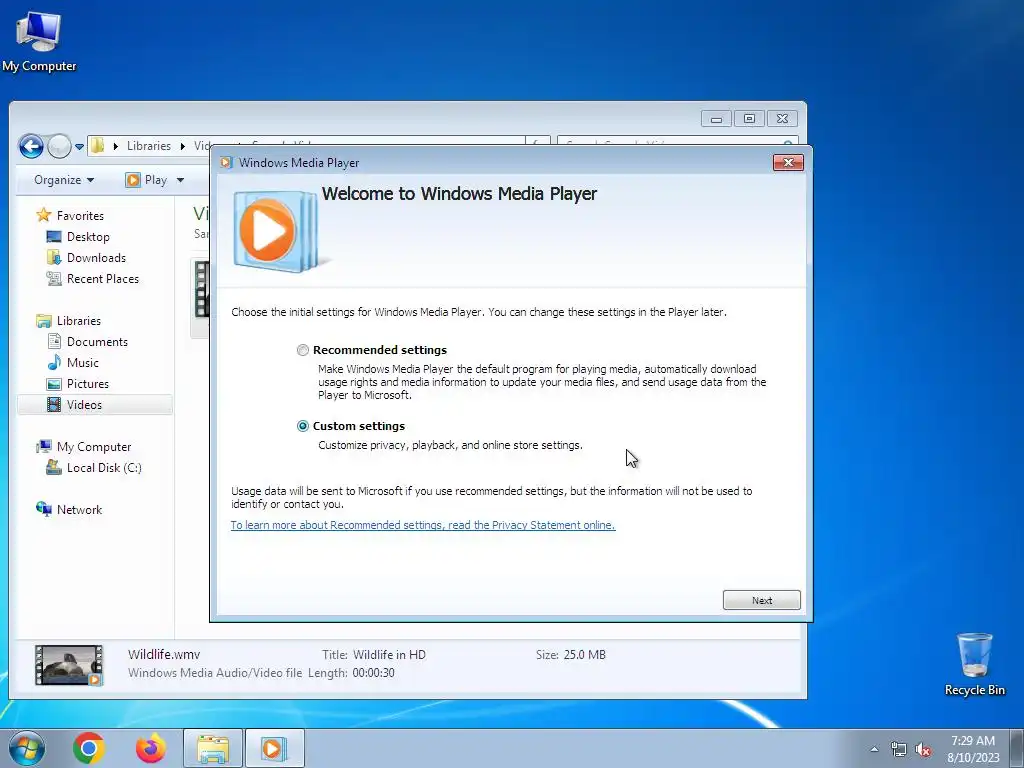Minimize the Explorer window
This screenshot has height=768, width=1024.
pos(716,118)
